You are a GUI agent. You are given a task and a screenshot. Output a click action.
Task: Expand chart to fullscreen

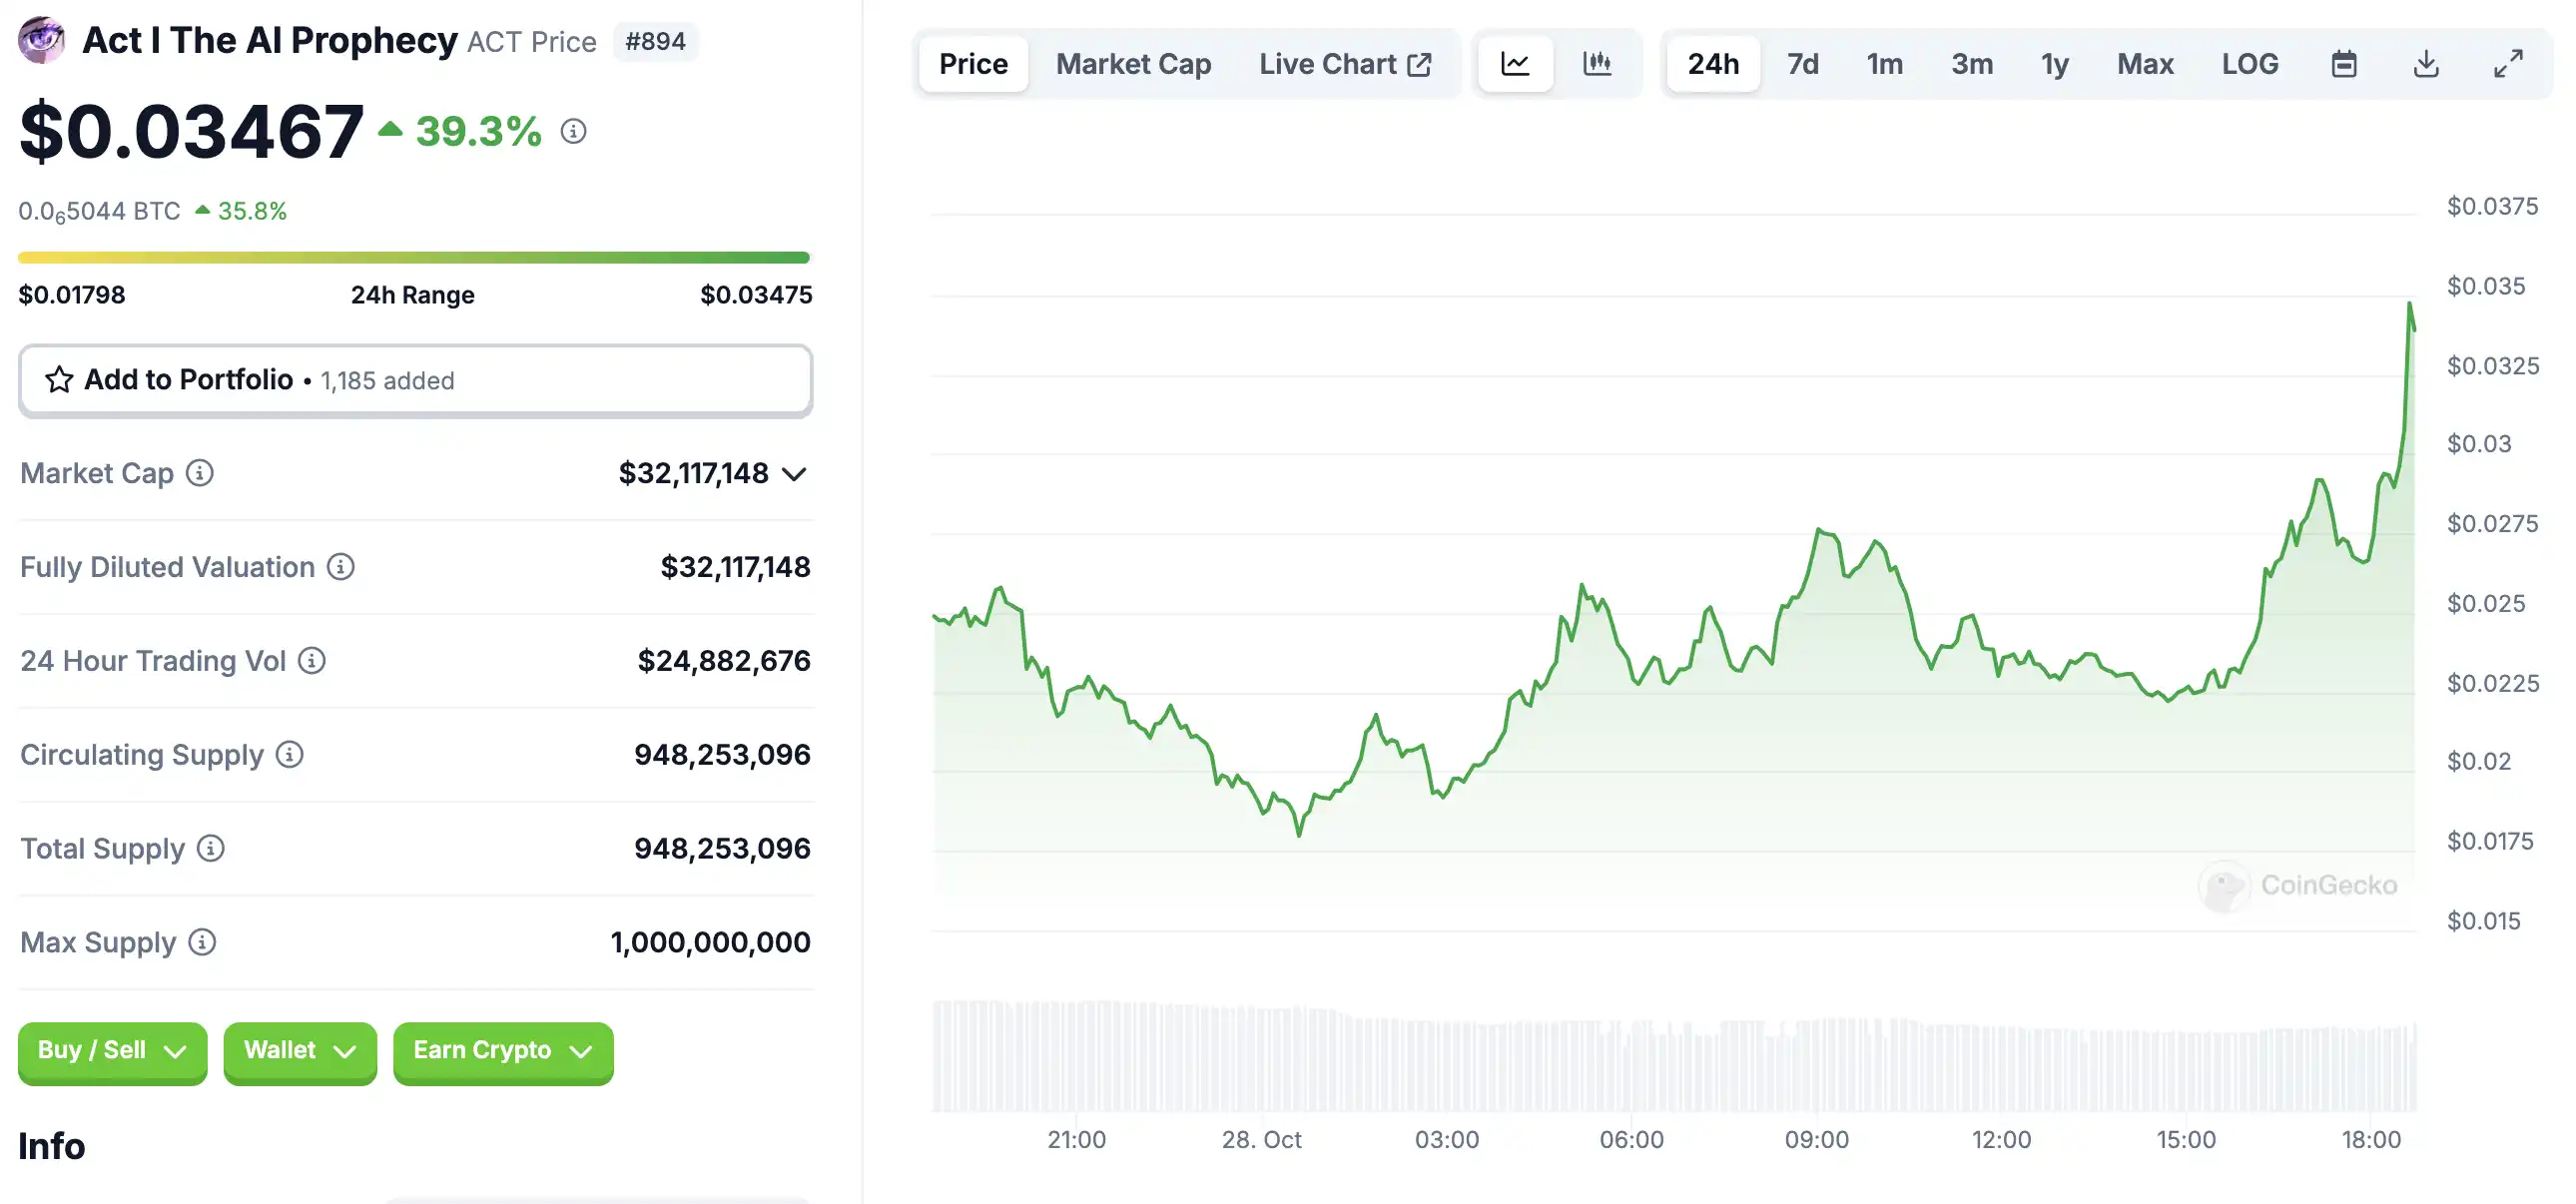pos(2508,64)
